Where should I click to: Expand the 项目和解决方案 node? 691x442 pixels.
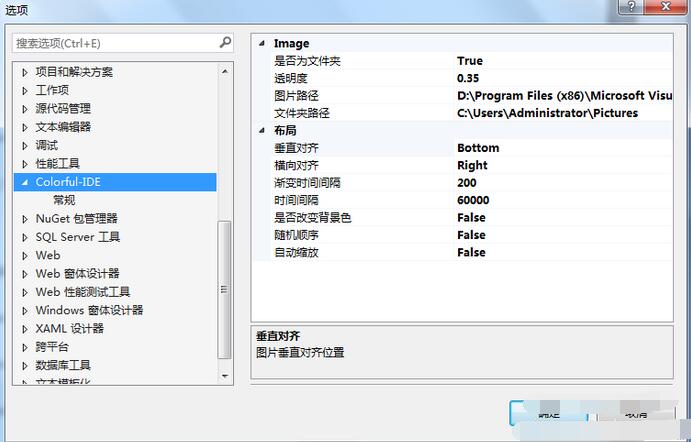(25, 72)
